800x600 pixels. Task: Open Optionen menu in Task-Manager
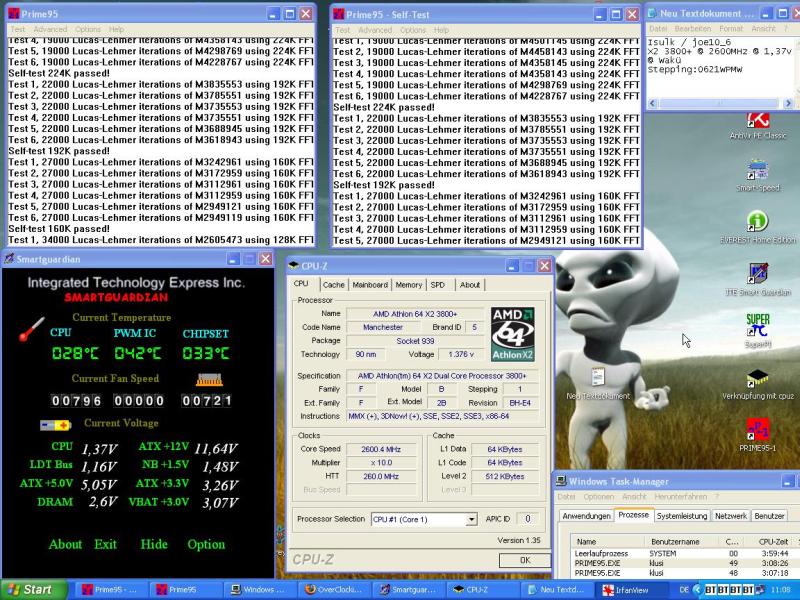point(598,496)
